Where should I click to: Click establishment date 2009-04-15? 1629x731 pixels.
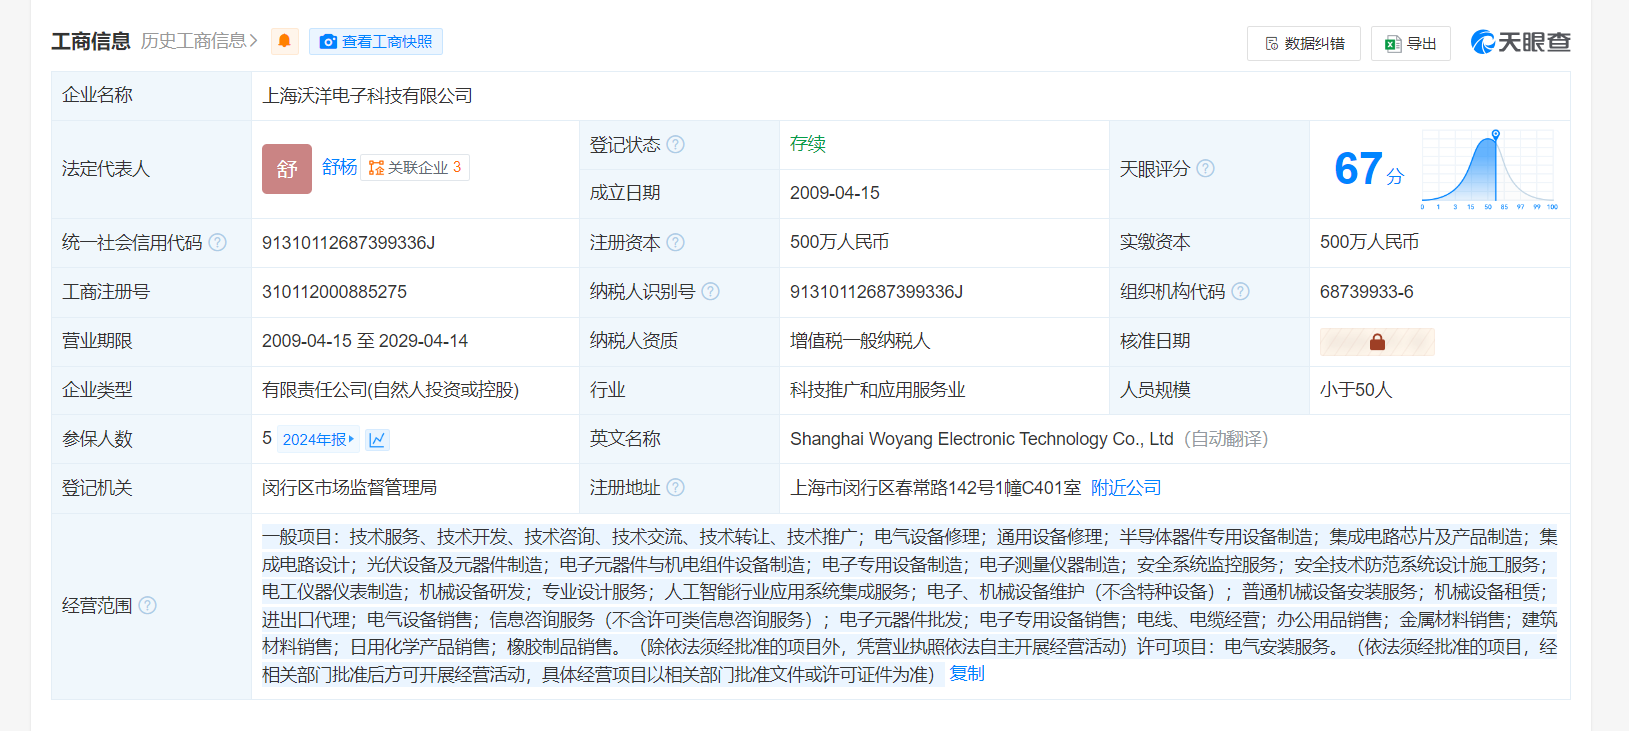tap(834, 193)
